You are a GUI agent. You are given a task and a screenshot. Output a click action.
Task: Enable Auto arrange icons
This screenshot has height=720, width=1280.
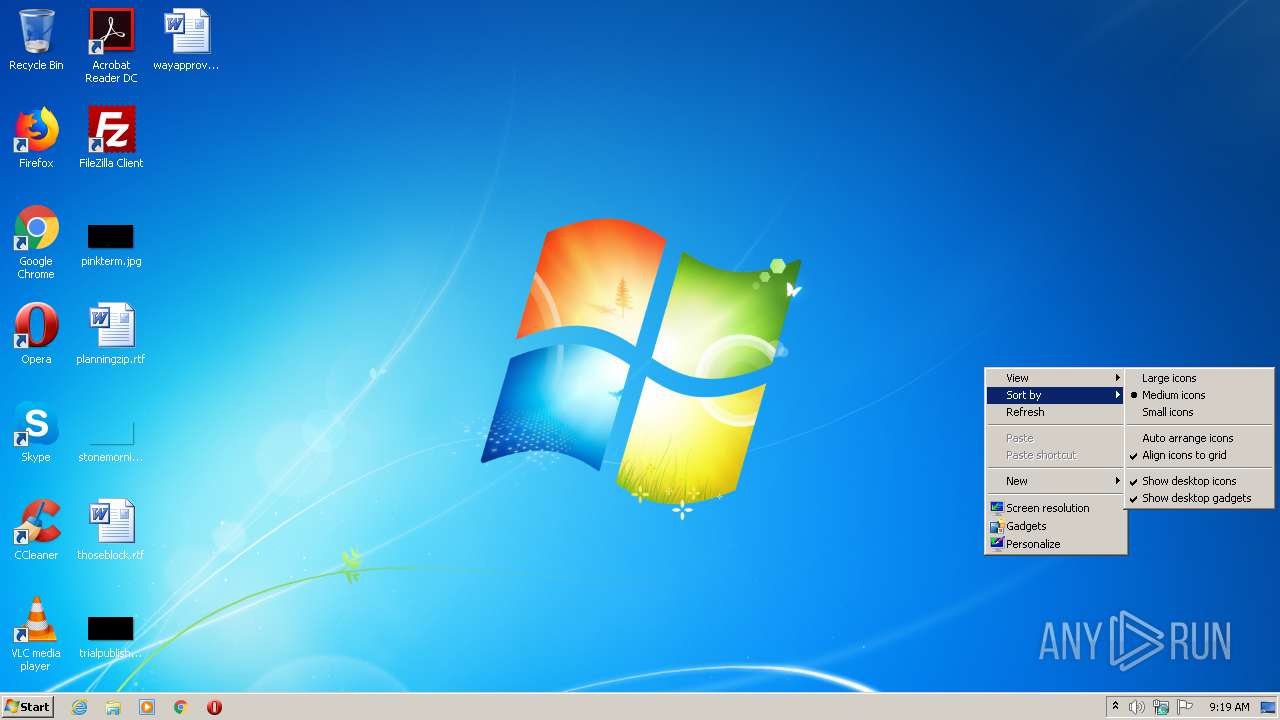pos(1199,438)
